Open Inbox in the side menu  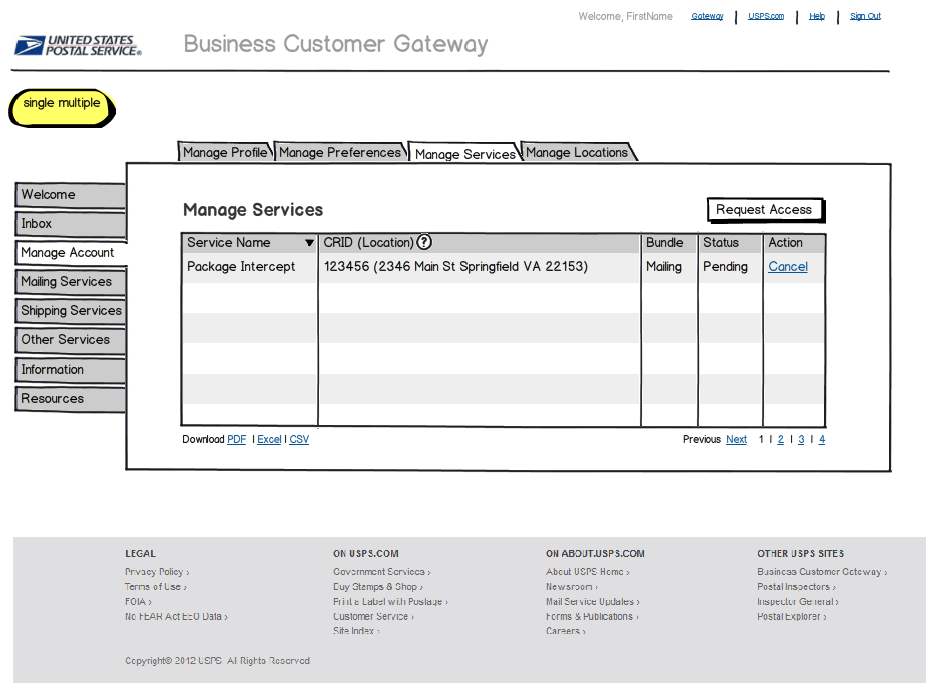pos(70,224)
